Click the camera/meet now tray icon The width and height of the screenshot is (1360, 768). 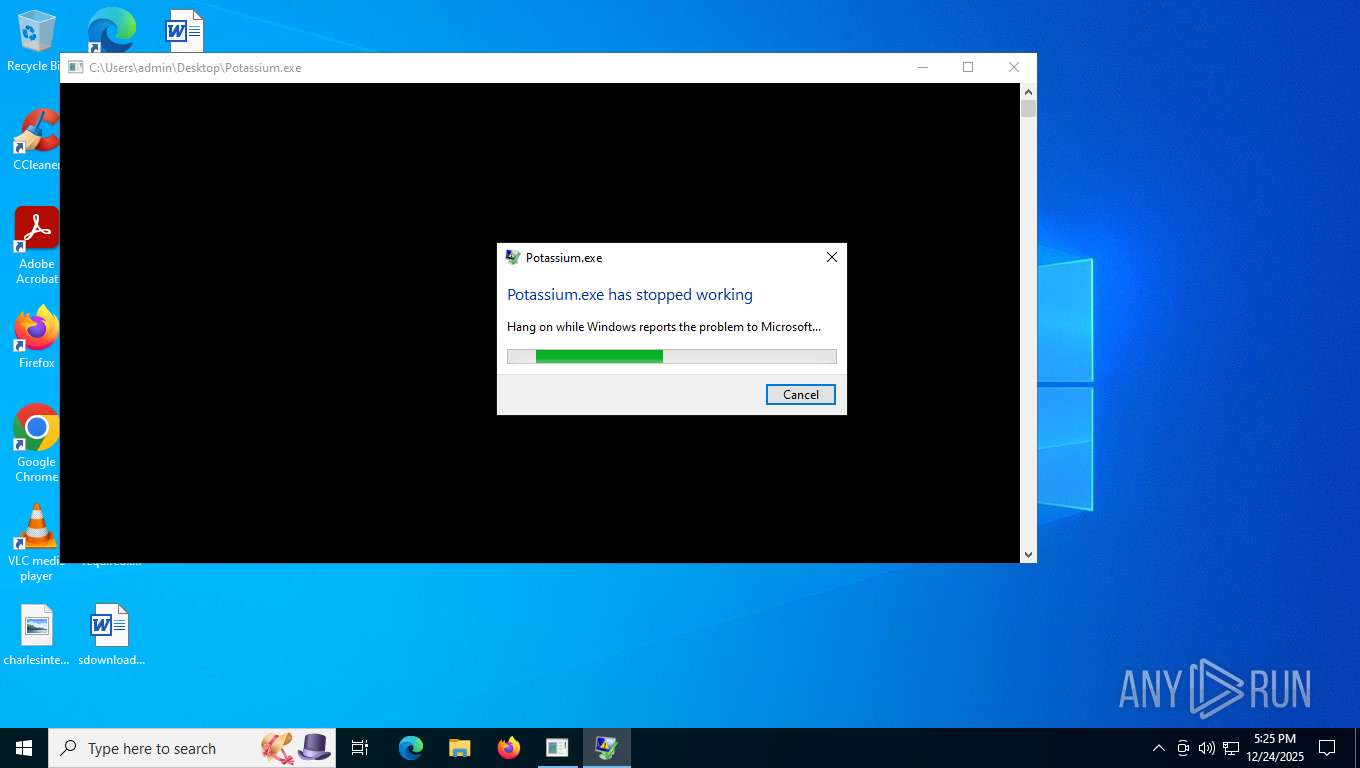1183,748
